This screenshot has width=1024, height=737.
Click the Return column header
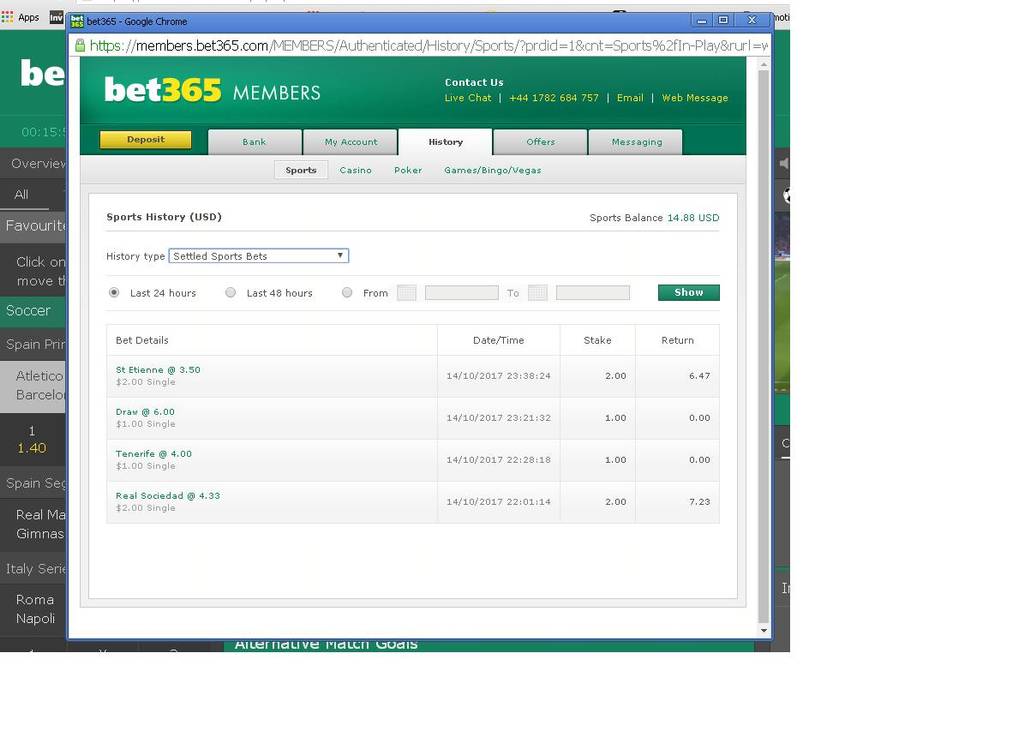click(677, 340)
